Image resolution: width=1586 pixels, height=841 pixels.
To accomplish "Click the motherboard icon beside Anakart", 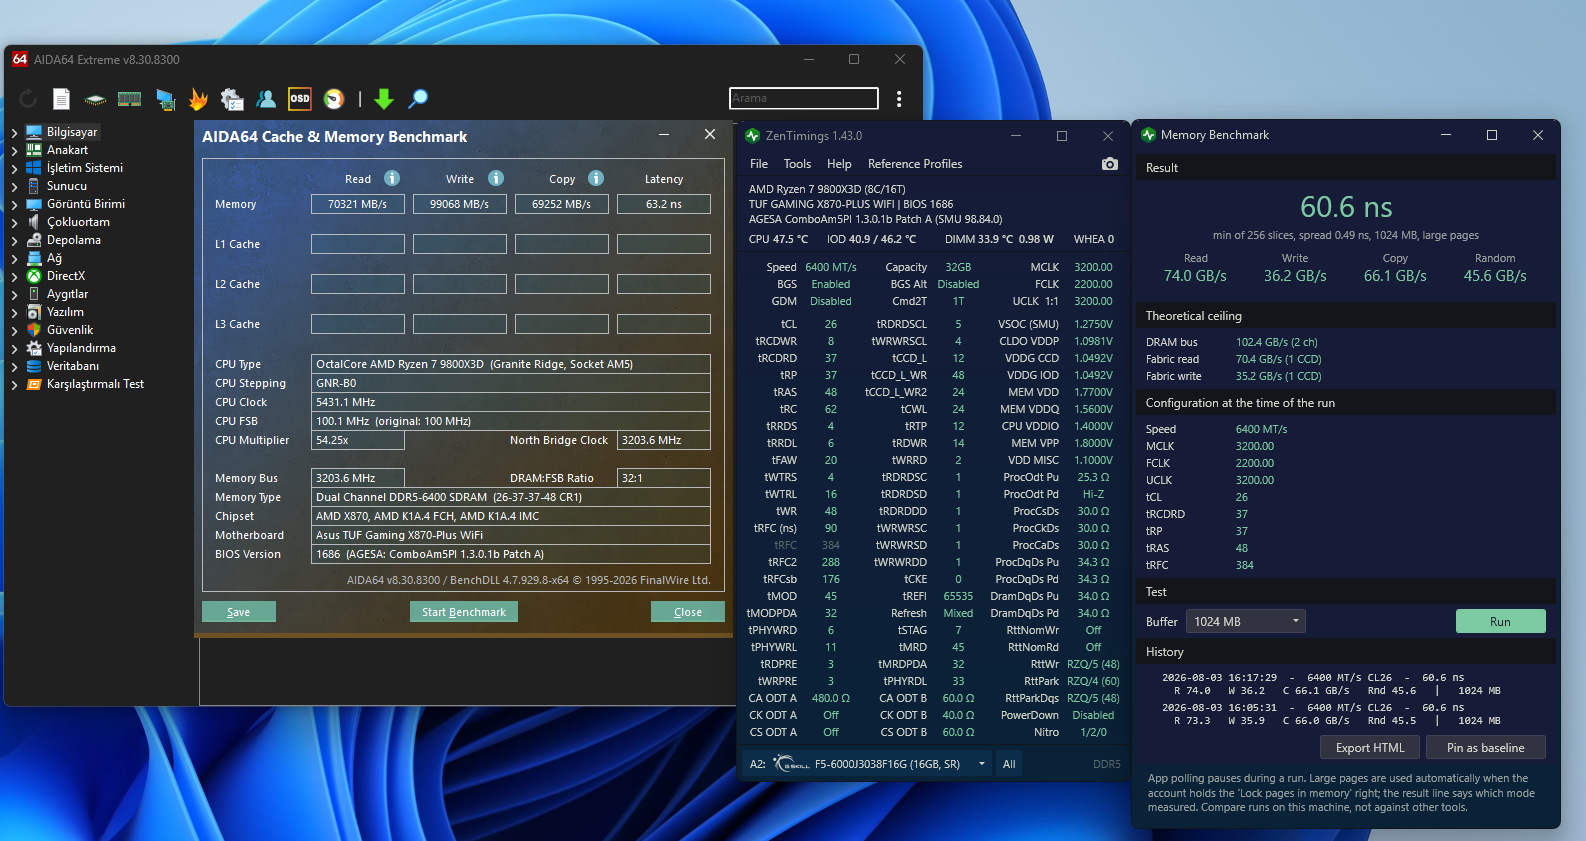I will pos(34,150).
